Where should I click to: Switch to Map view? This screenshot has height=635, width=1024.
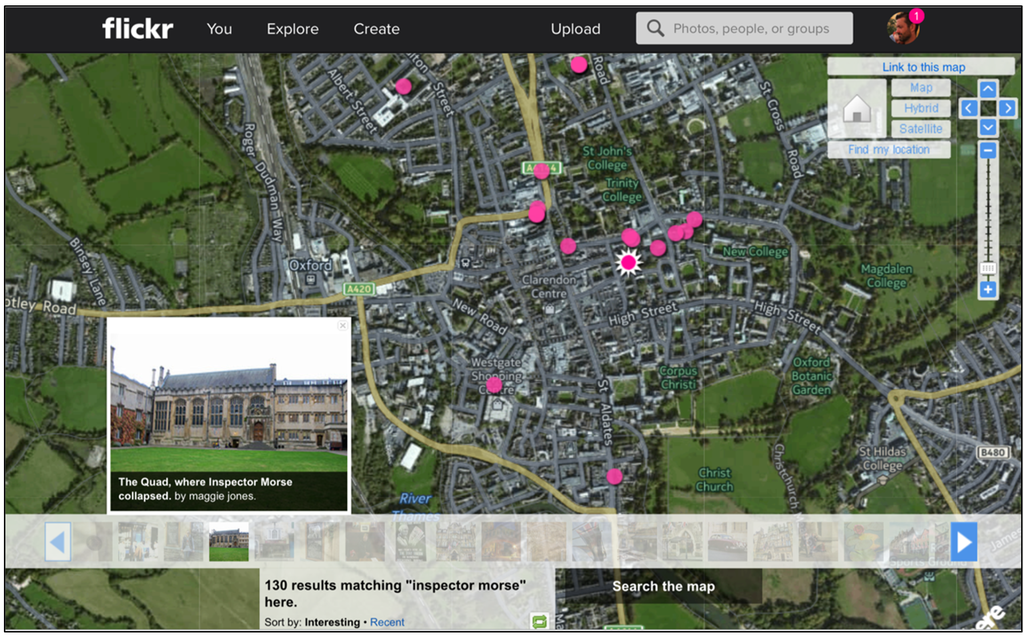point(921,88)
